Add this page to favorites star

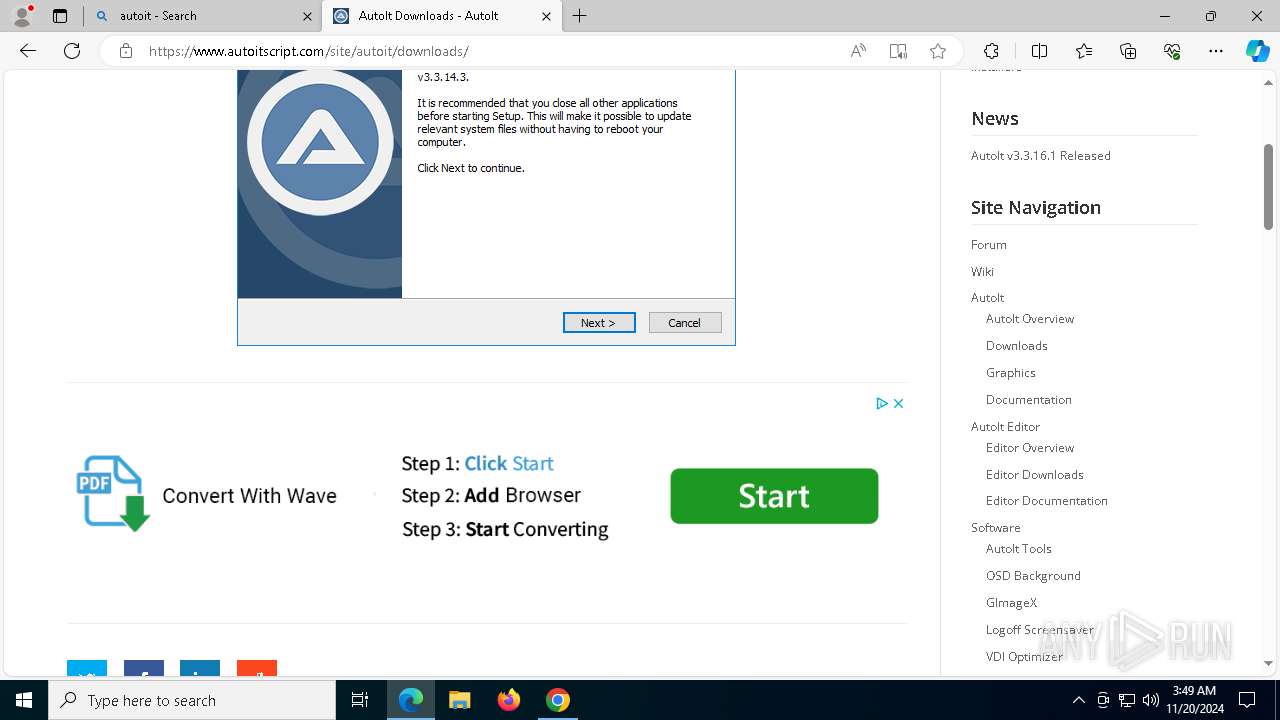(x=938, y=51)
